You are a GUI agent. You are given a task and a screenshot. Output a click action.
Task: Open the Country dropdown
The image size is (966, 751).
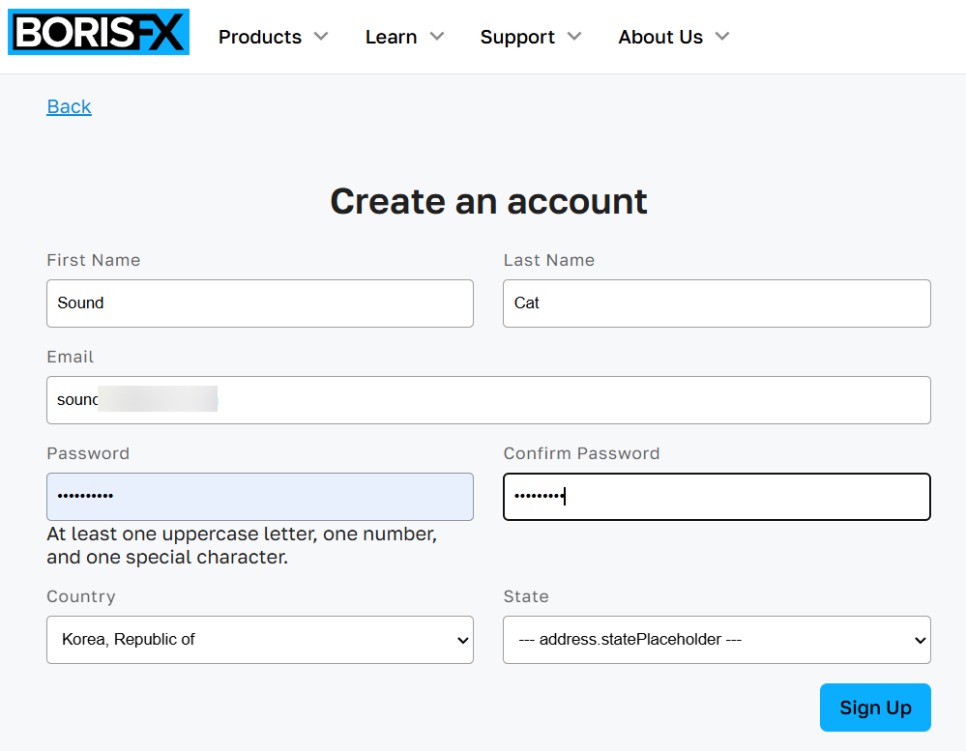[x=260, y=639]
